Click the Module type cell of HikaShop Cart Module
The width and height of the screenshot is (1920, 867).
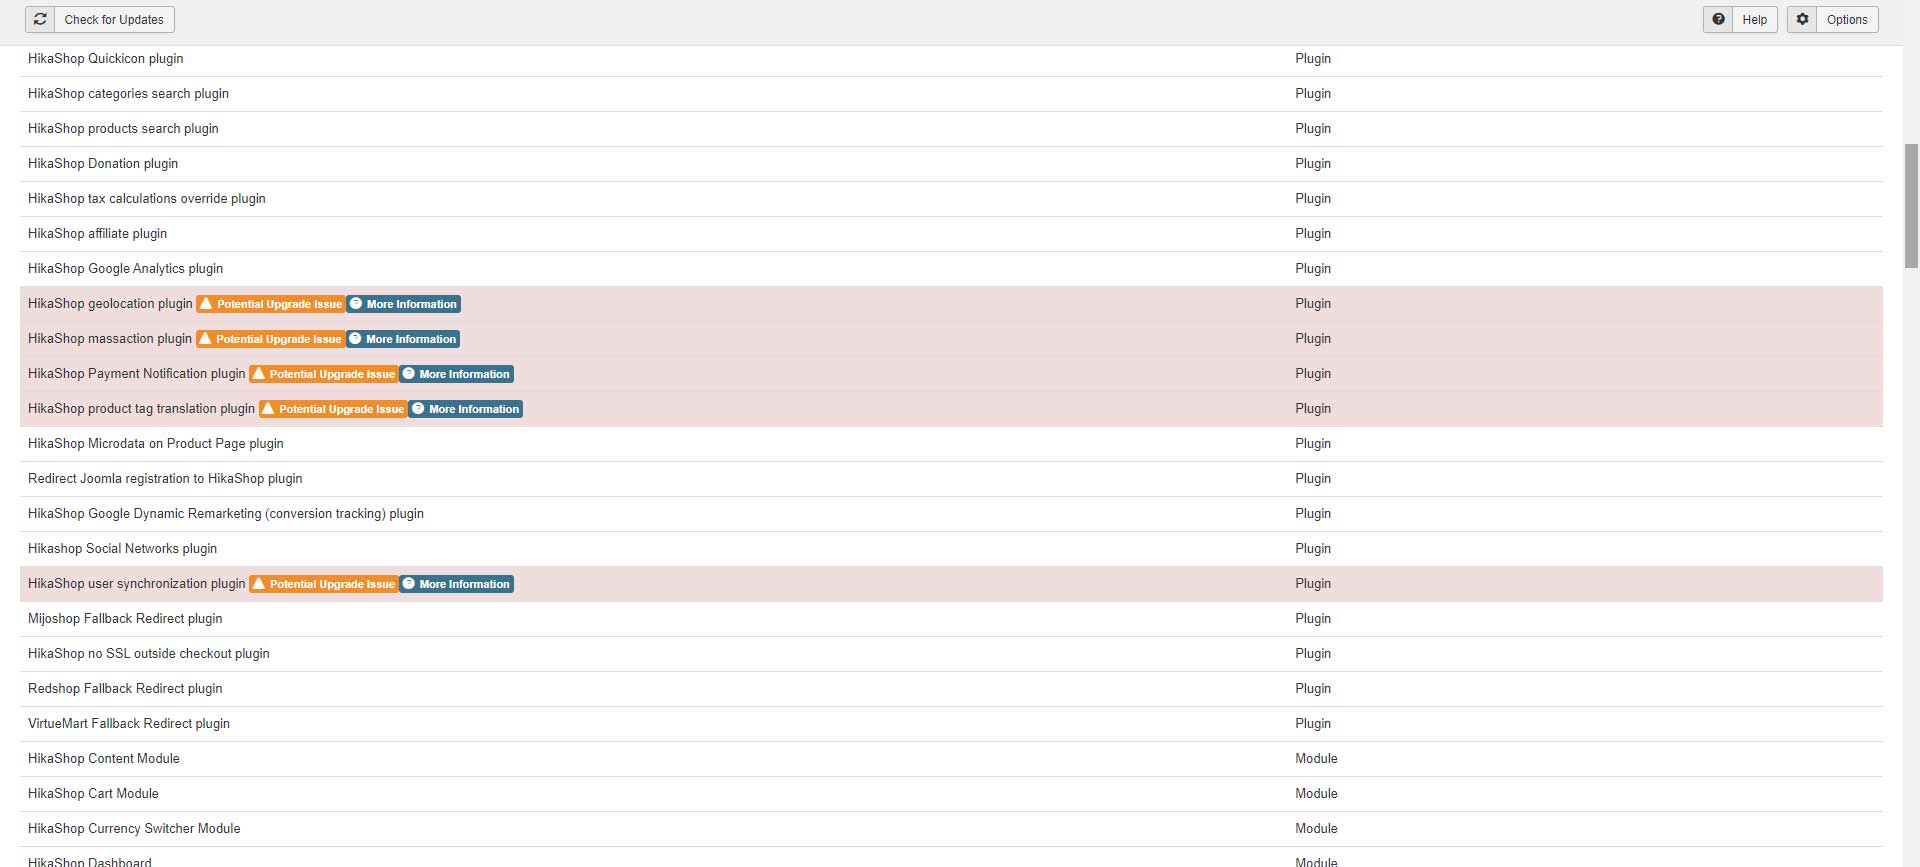(x=1316, y=794)
